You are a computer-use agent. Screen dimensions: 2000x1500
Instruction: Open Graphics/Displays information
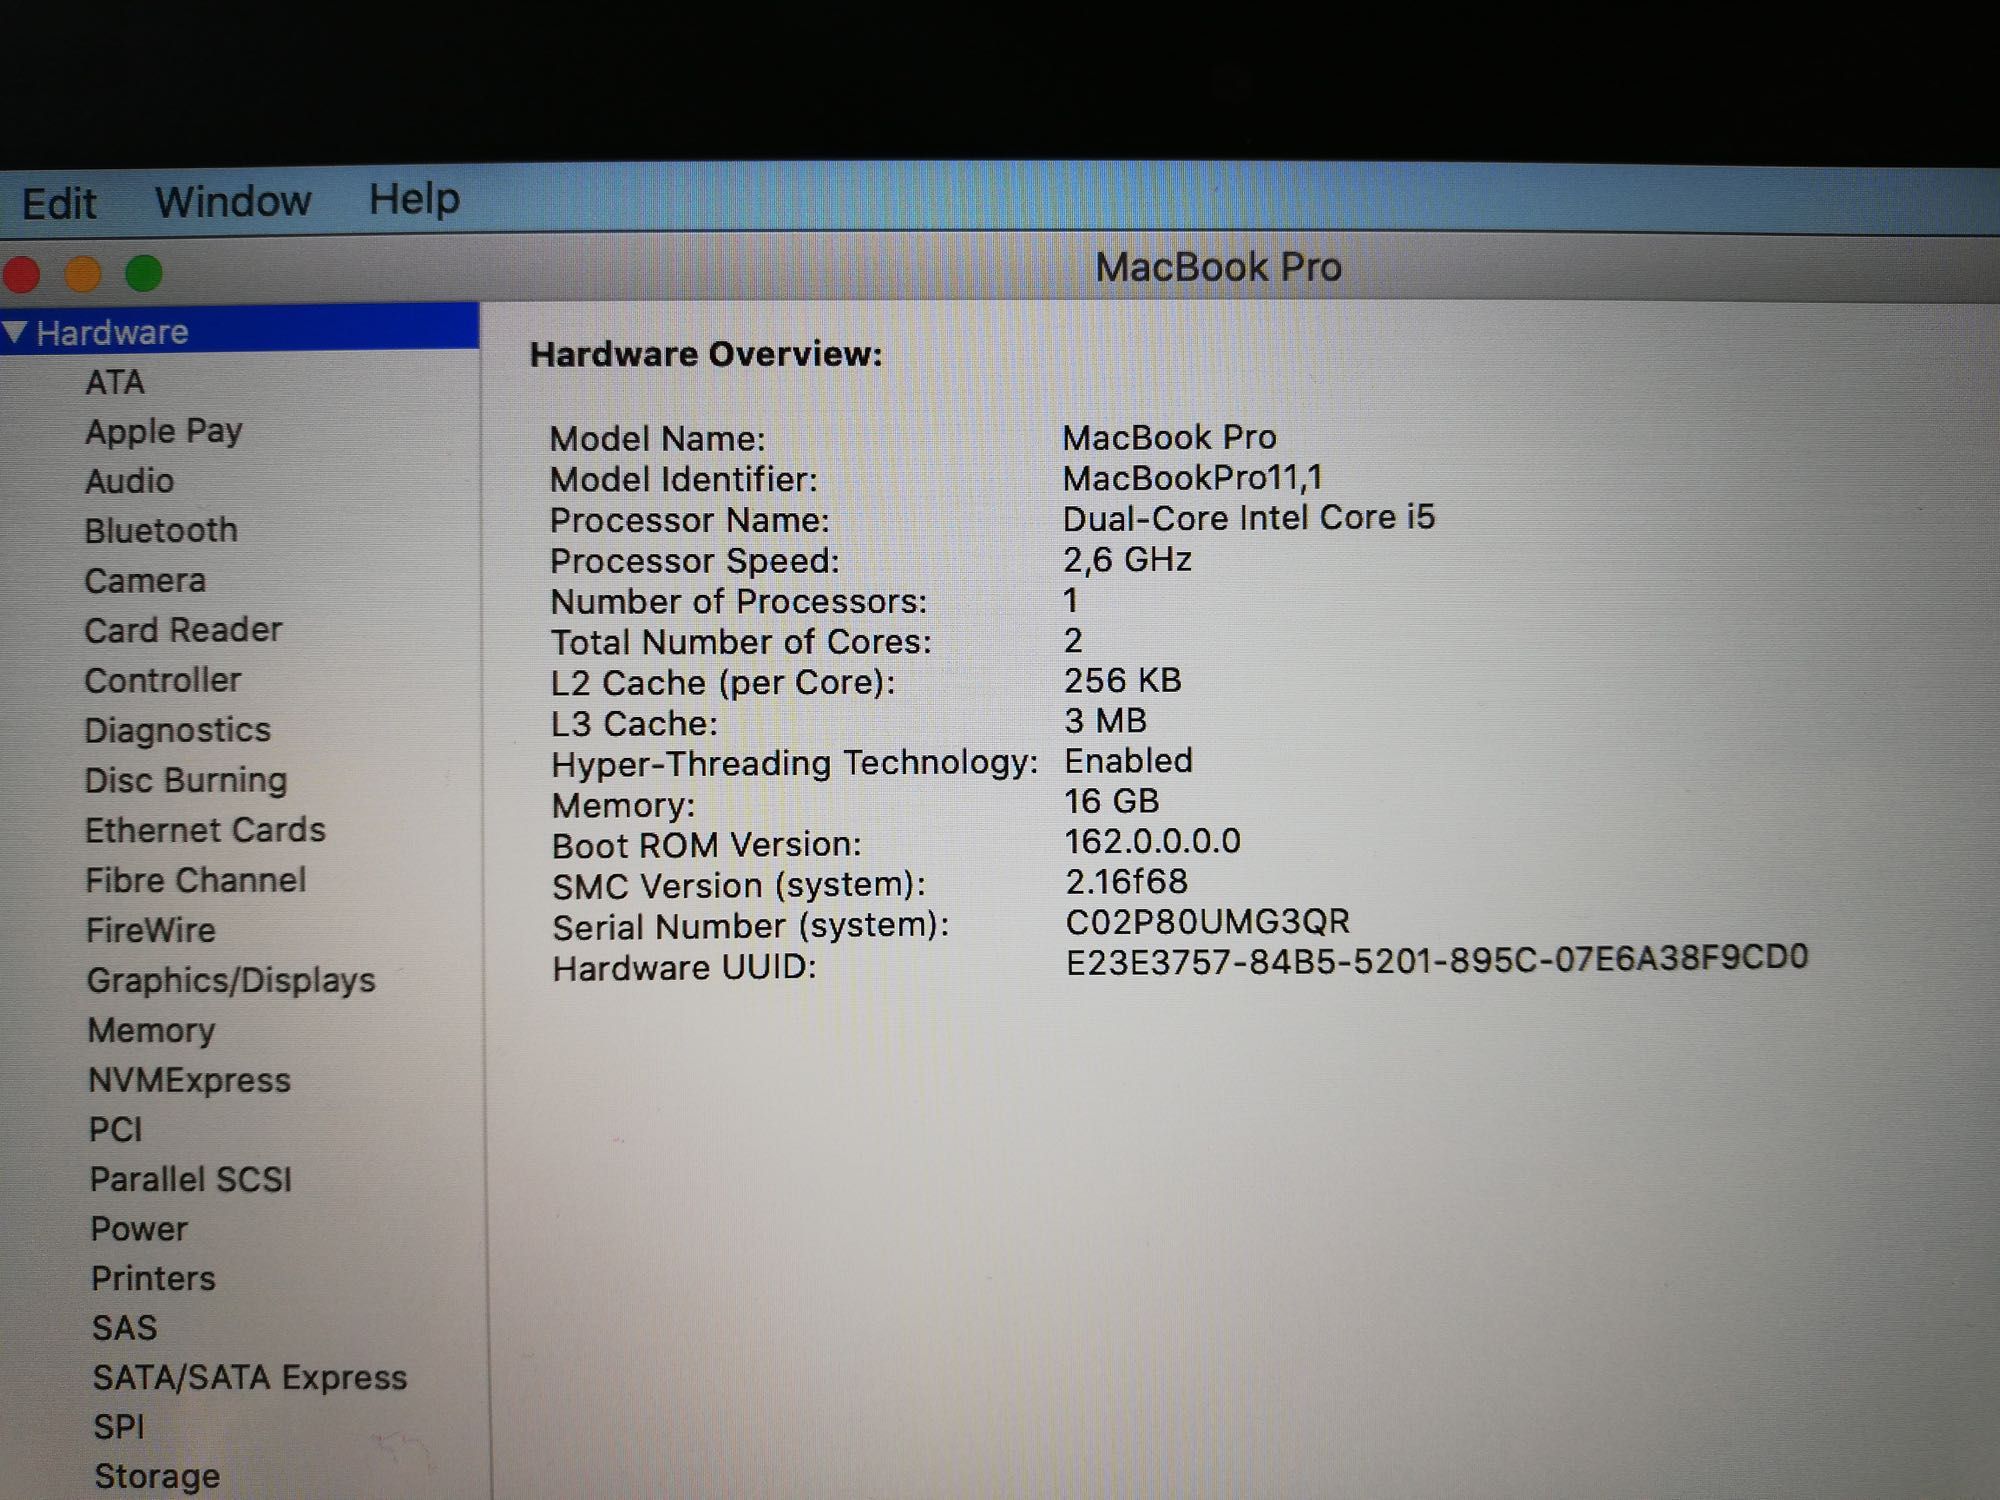click(x=231, y=980)
